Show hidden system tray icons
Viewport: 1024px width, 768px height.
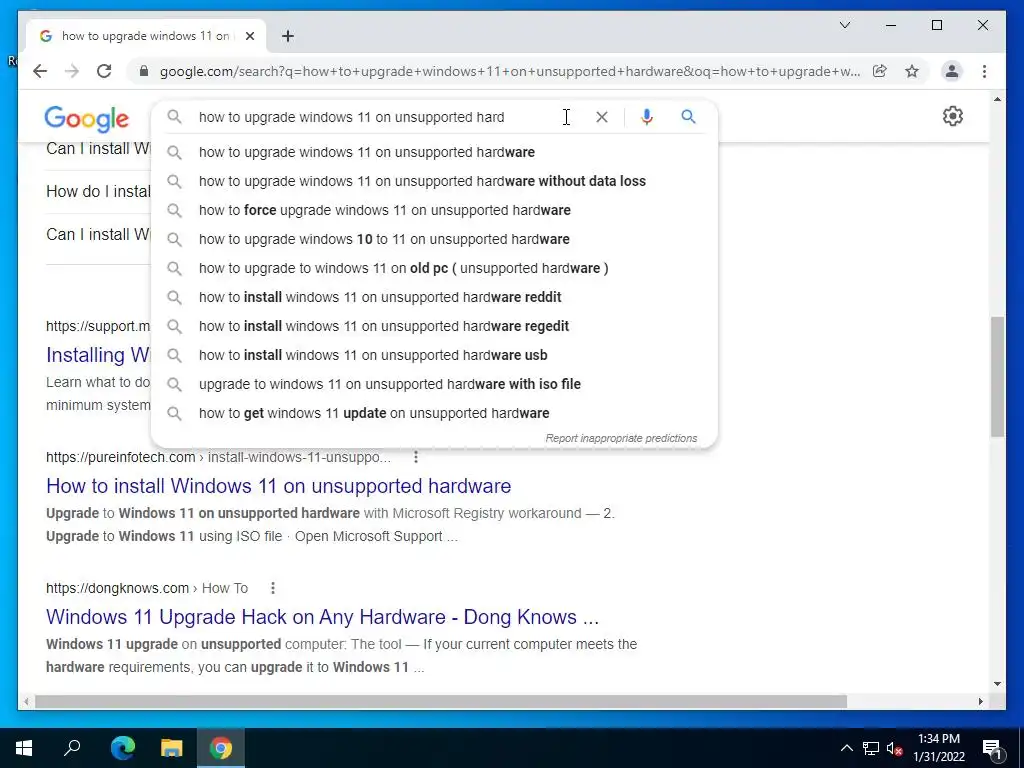[x=846, y=748]
